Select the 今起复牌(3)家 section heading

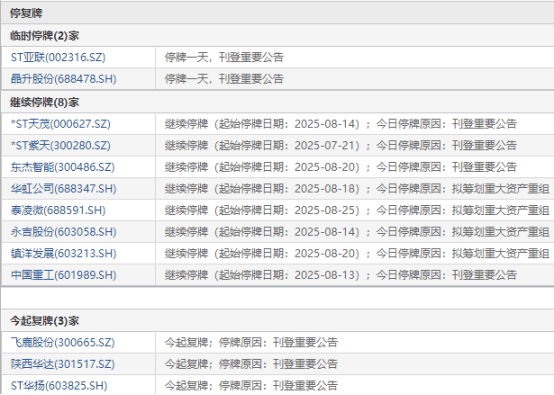point(45,321)
